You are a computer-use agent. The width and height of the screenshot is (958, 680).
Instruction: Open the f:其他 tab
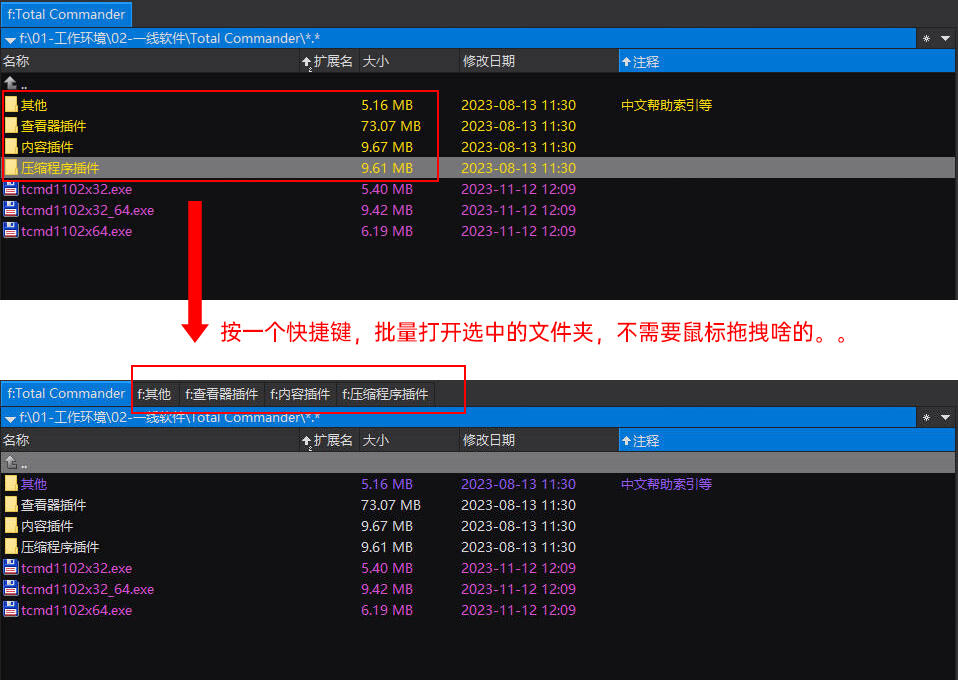point(154,394)
